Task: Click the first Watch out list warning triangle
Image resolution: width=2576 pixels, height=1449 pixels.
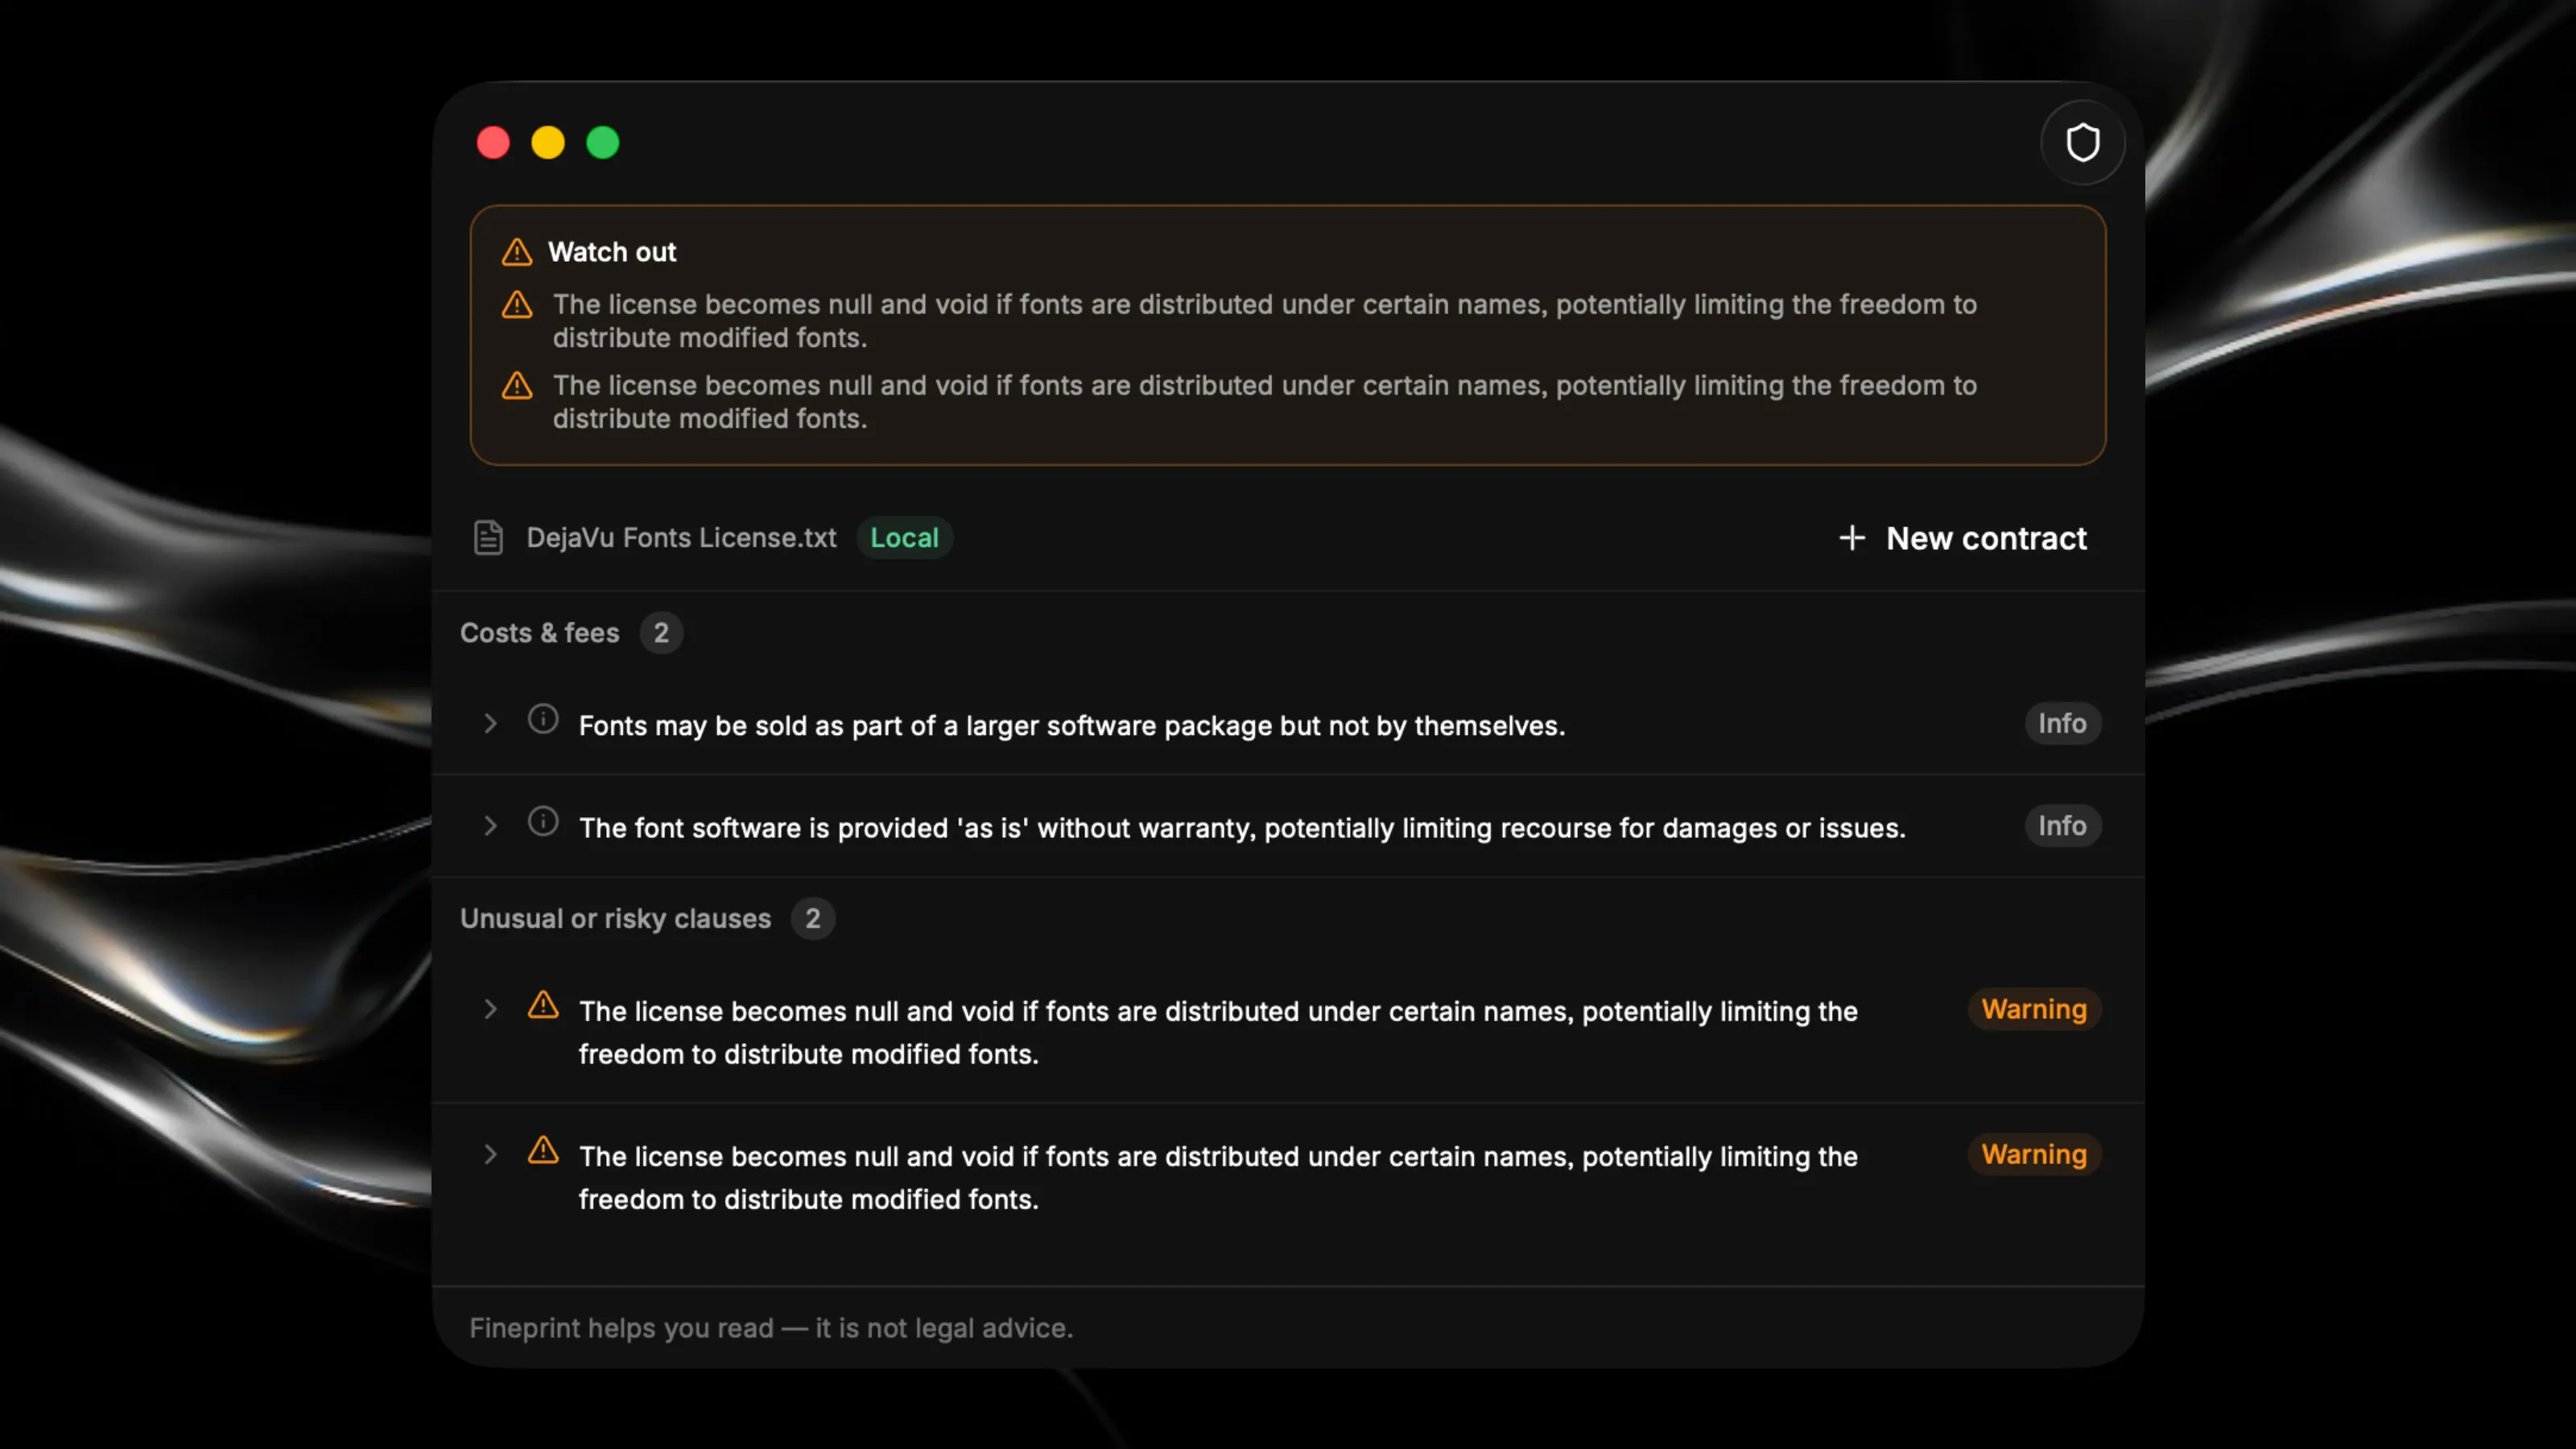Action: pyautogui.click(x=517, y=304)
